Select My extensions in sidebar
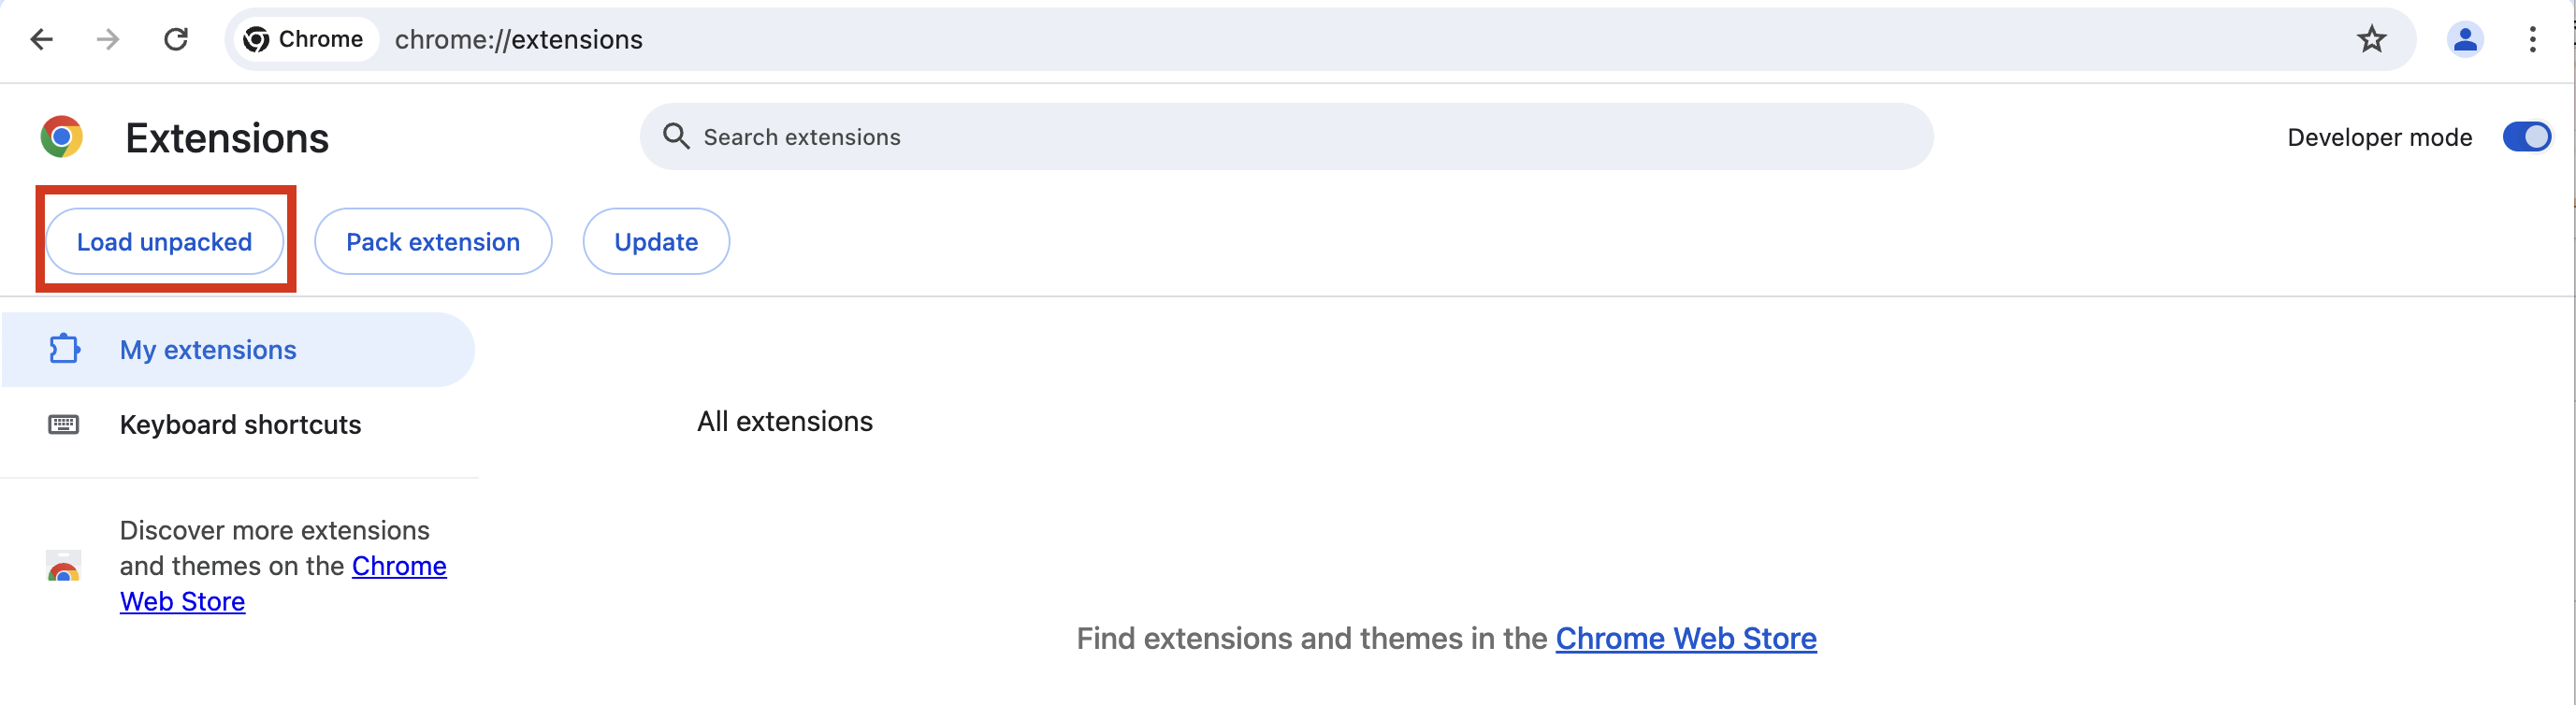 208,350
